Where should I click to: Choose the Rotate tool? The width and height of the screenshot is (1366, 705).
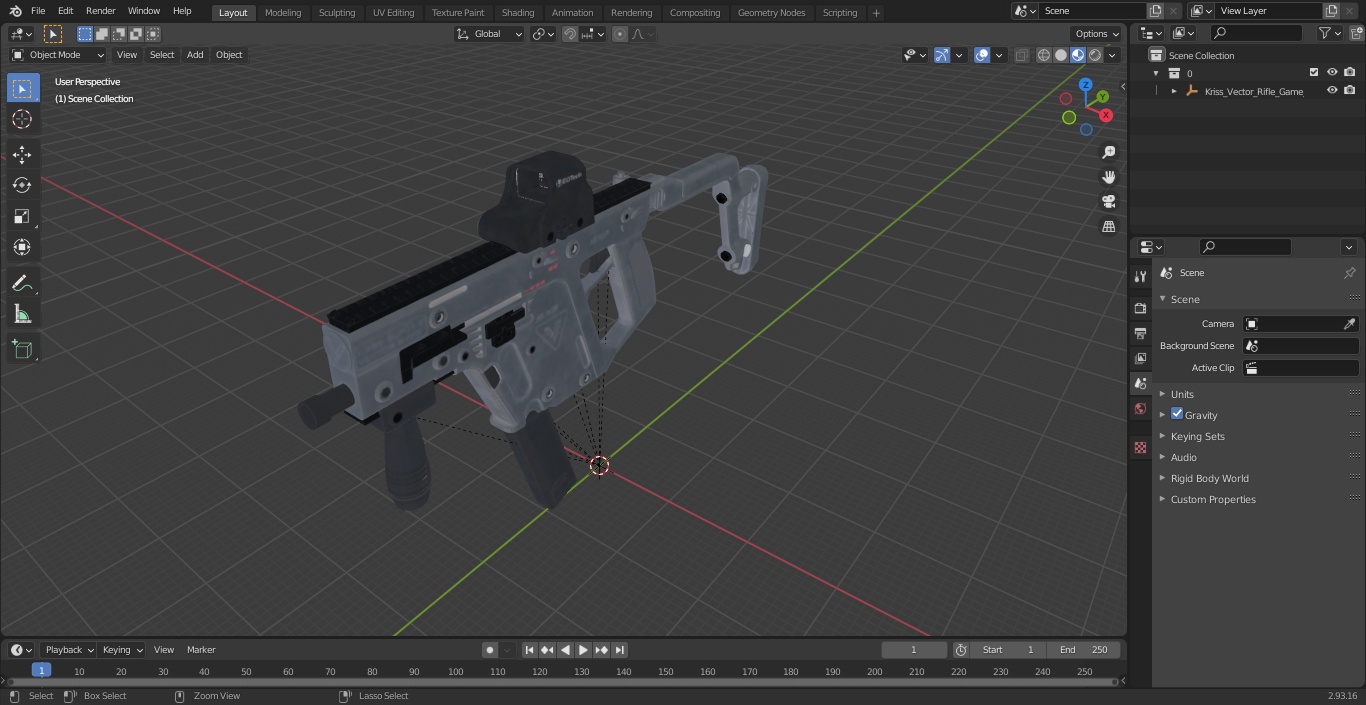point(22,185)
